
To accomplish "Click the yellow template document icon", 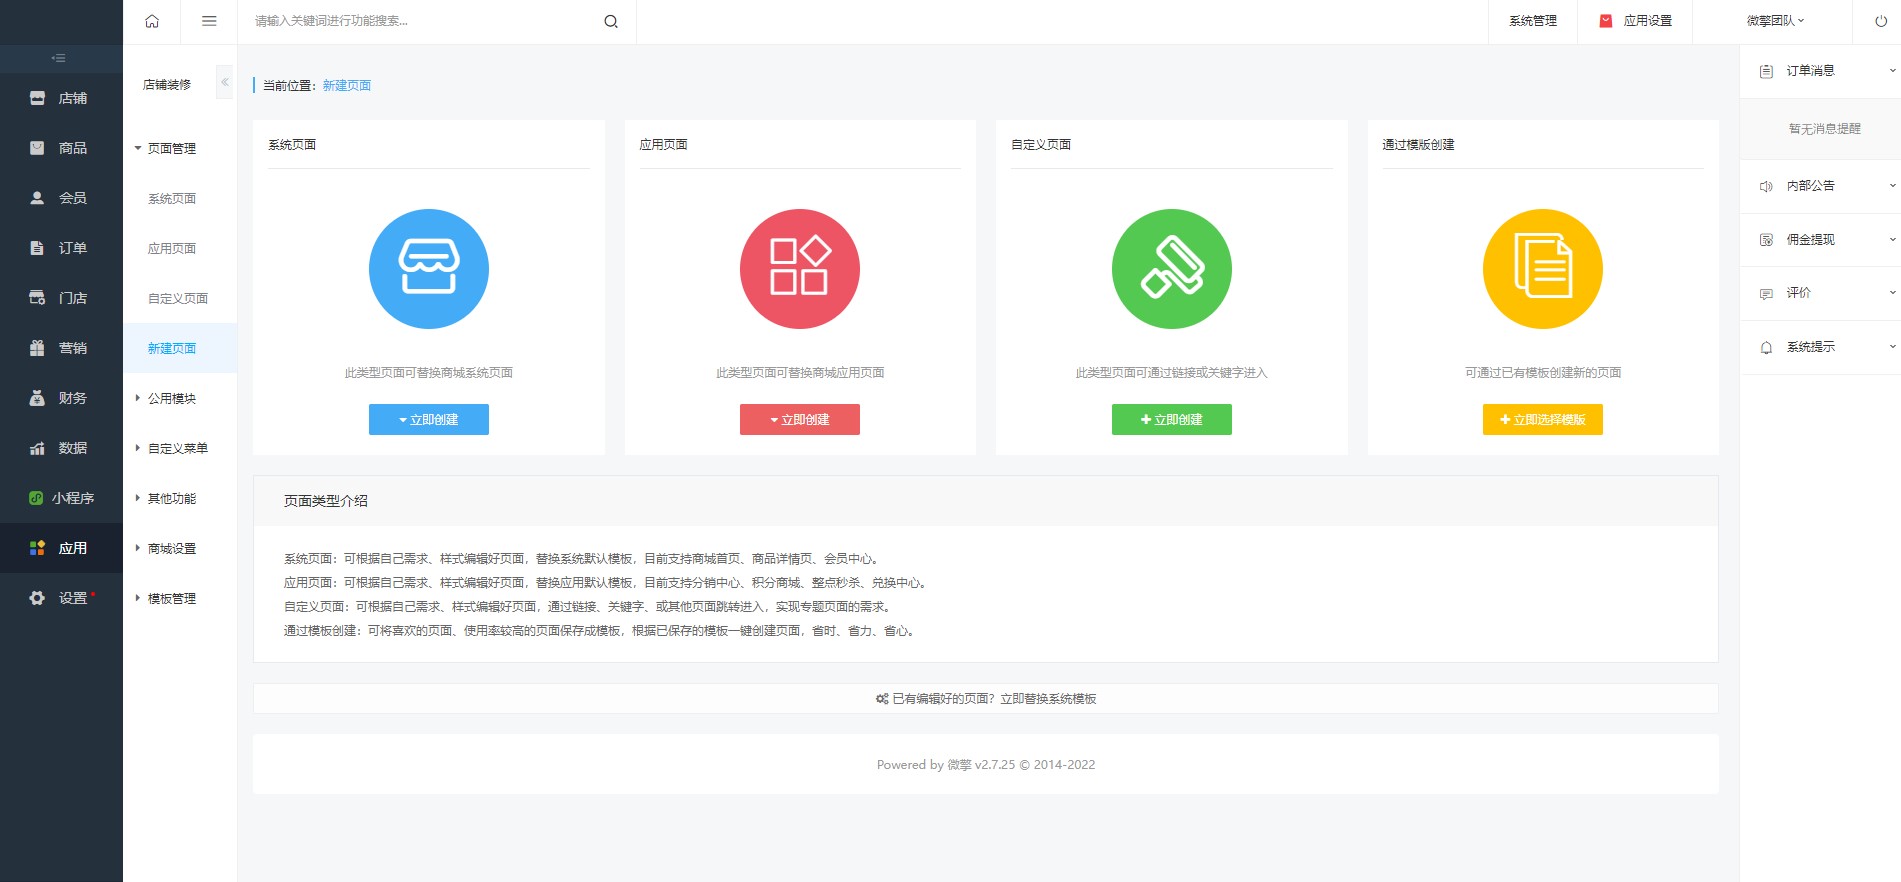I will click(1542, 268).
